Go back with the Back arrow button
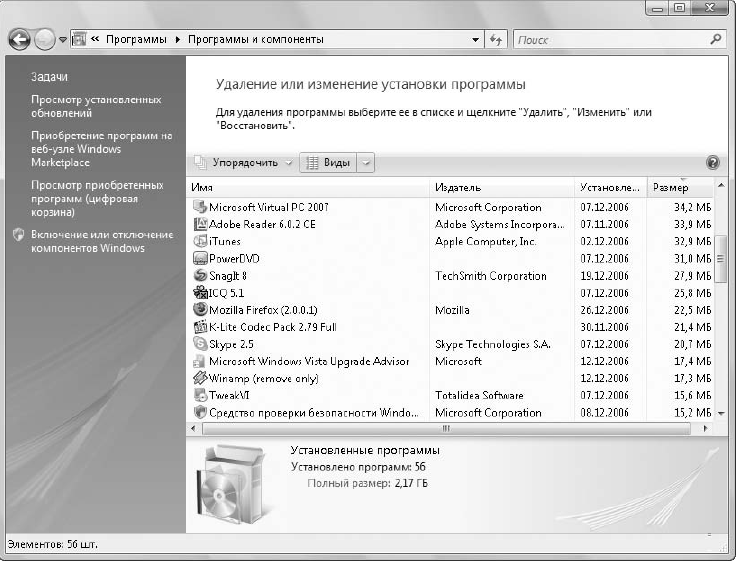Viewport: 736px width, 562px height. (x=19, y=40)
